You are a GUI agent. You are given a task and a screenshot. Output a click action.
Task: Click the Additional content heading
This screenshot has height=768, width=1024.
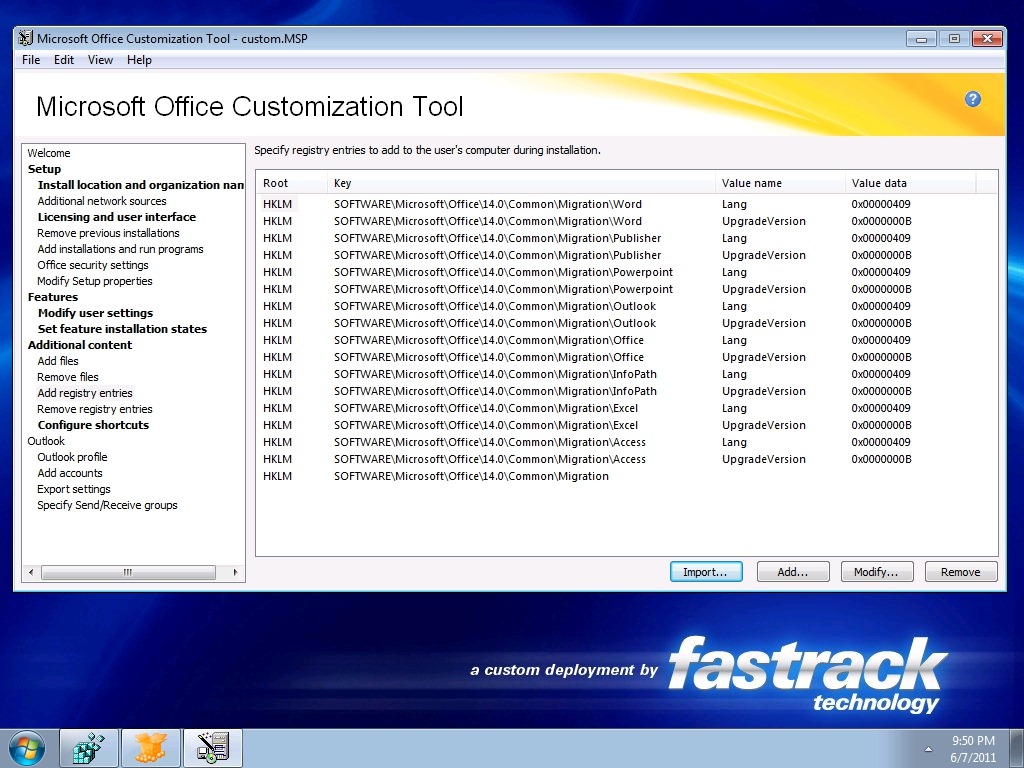[80, 345]
